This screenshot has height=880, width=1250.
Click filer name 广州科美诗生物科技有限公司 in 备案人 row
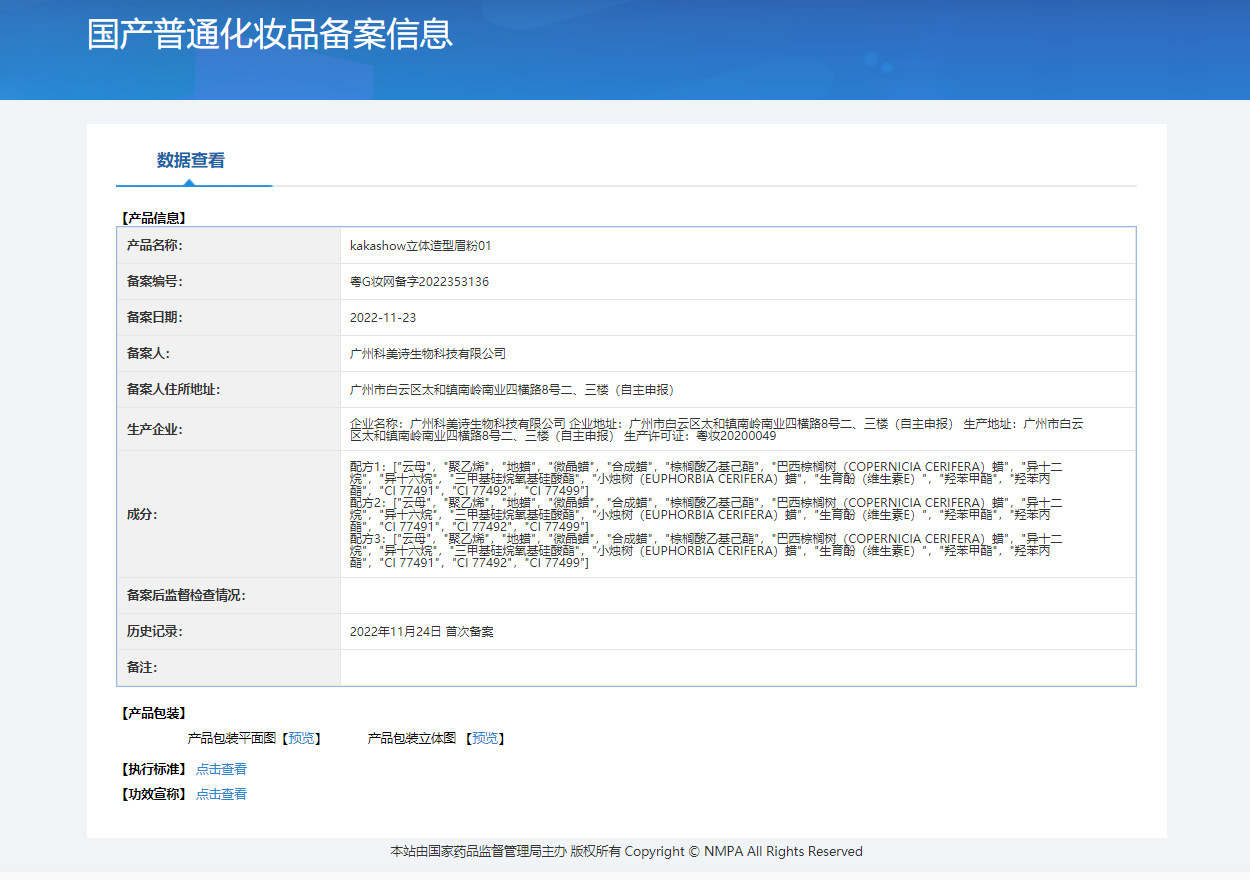coord(428,354)
